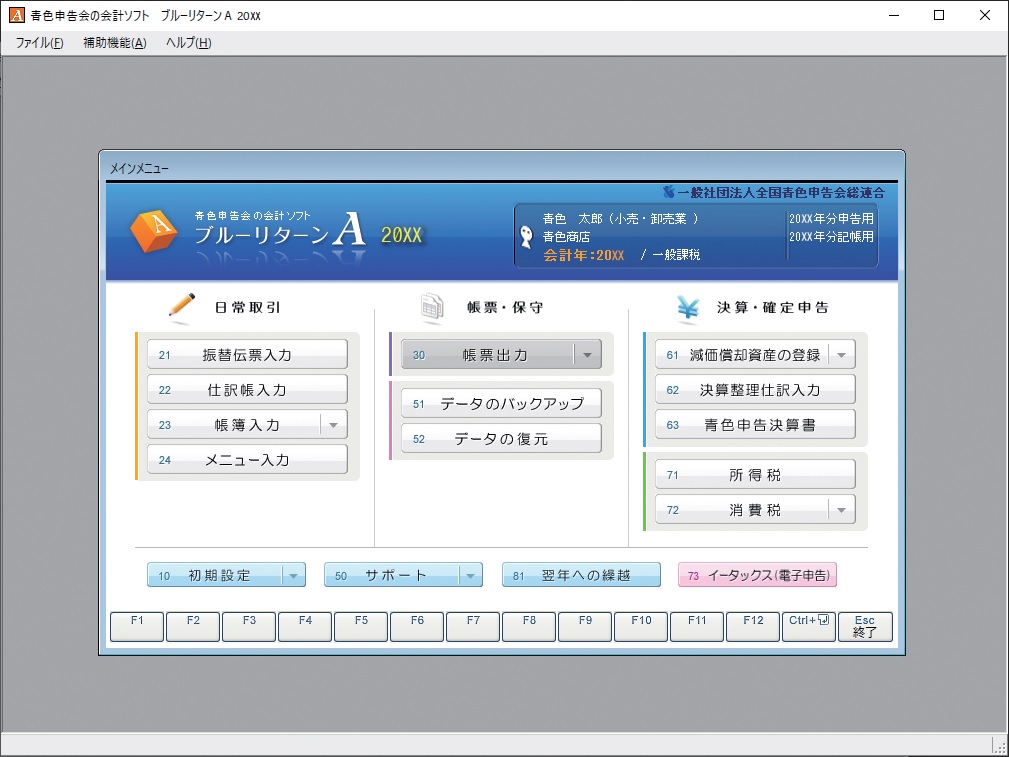Maximize the ブルーリターンA window
This screenshot has height=757, width=1009.
[x=939, y=15]
